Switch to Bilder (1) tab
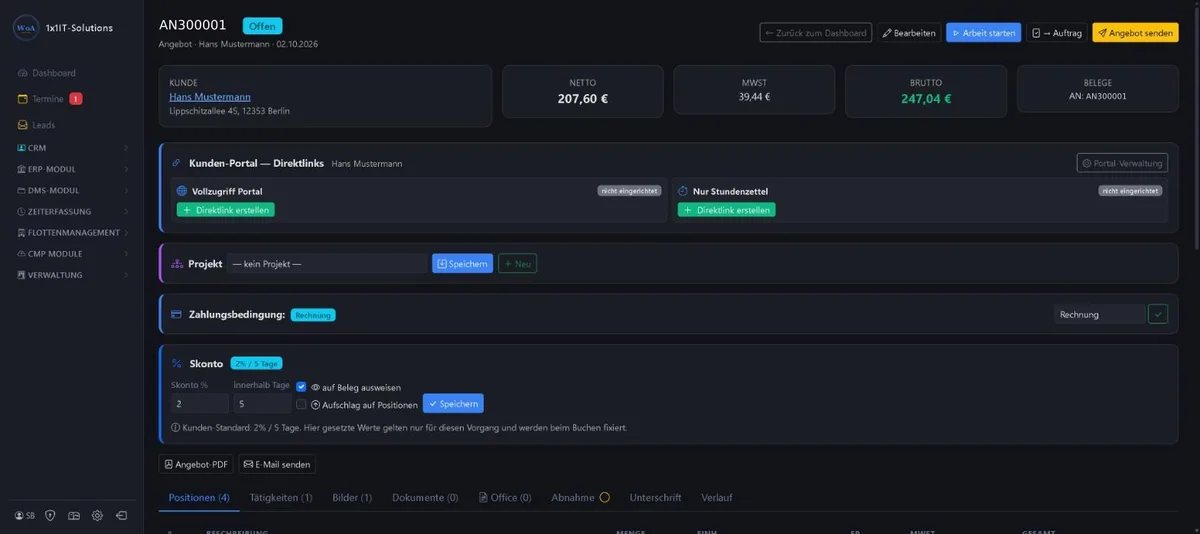 [352, 498]
